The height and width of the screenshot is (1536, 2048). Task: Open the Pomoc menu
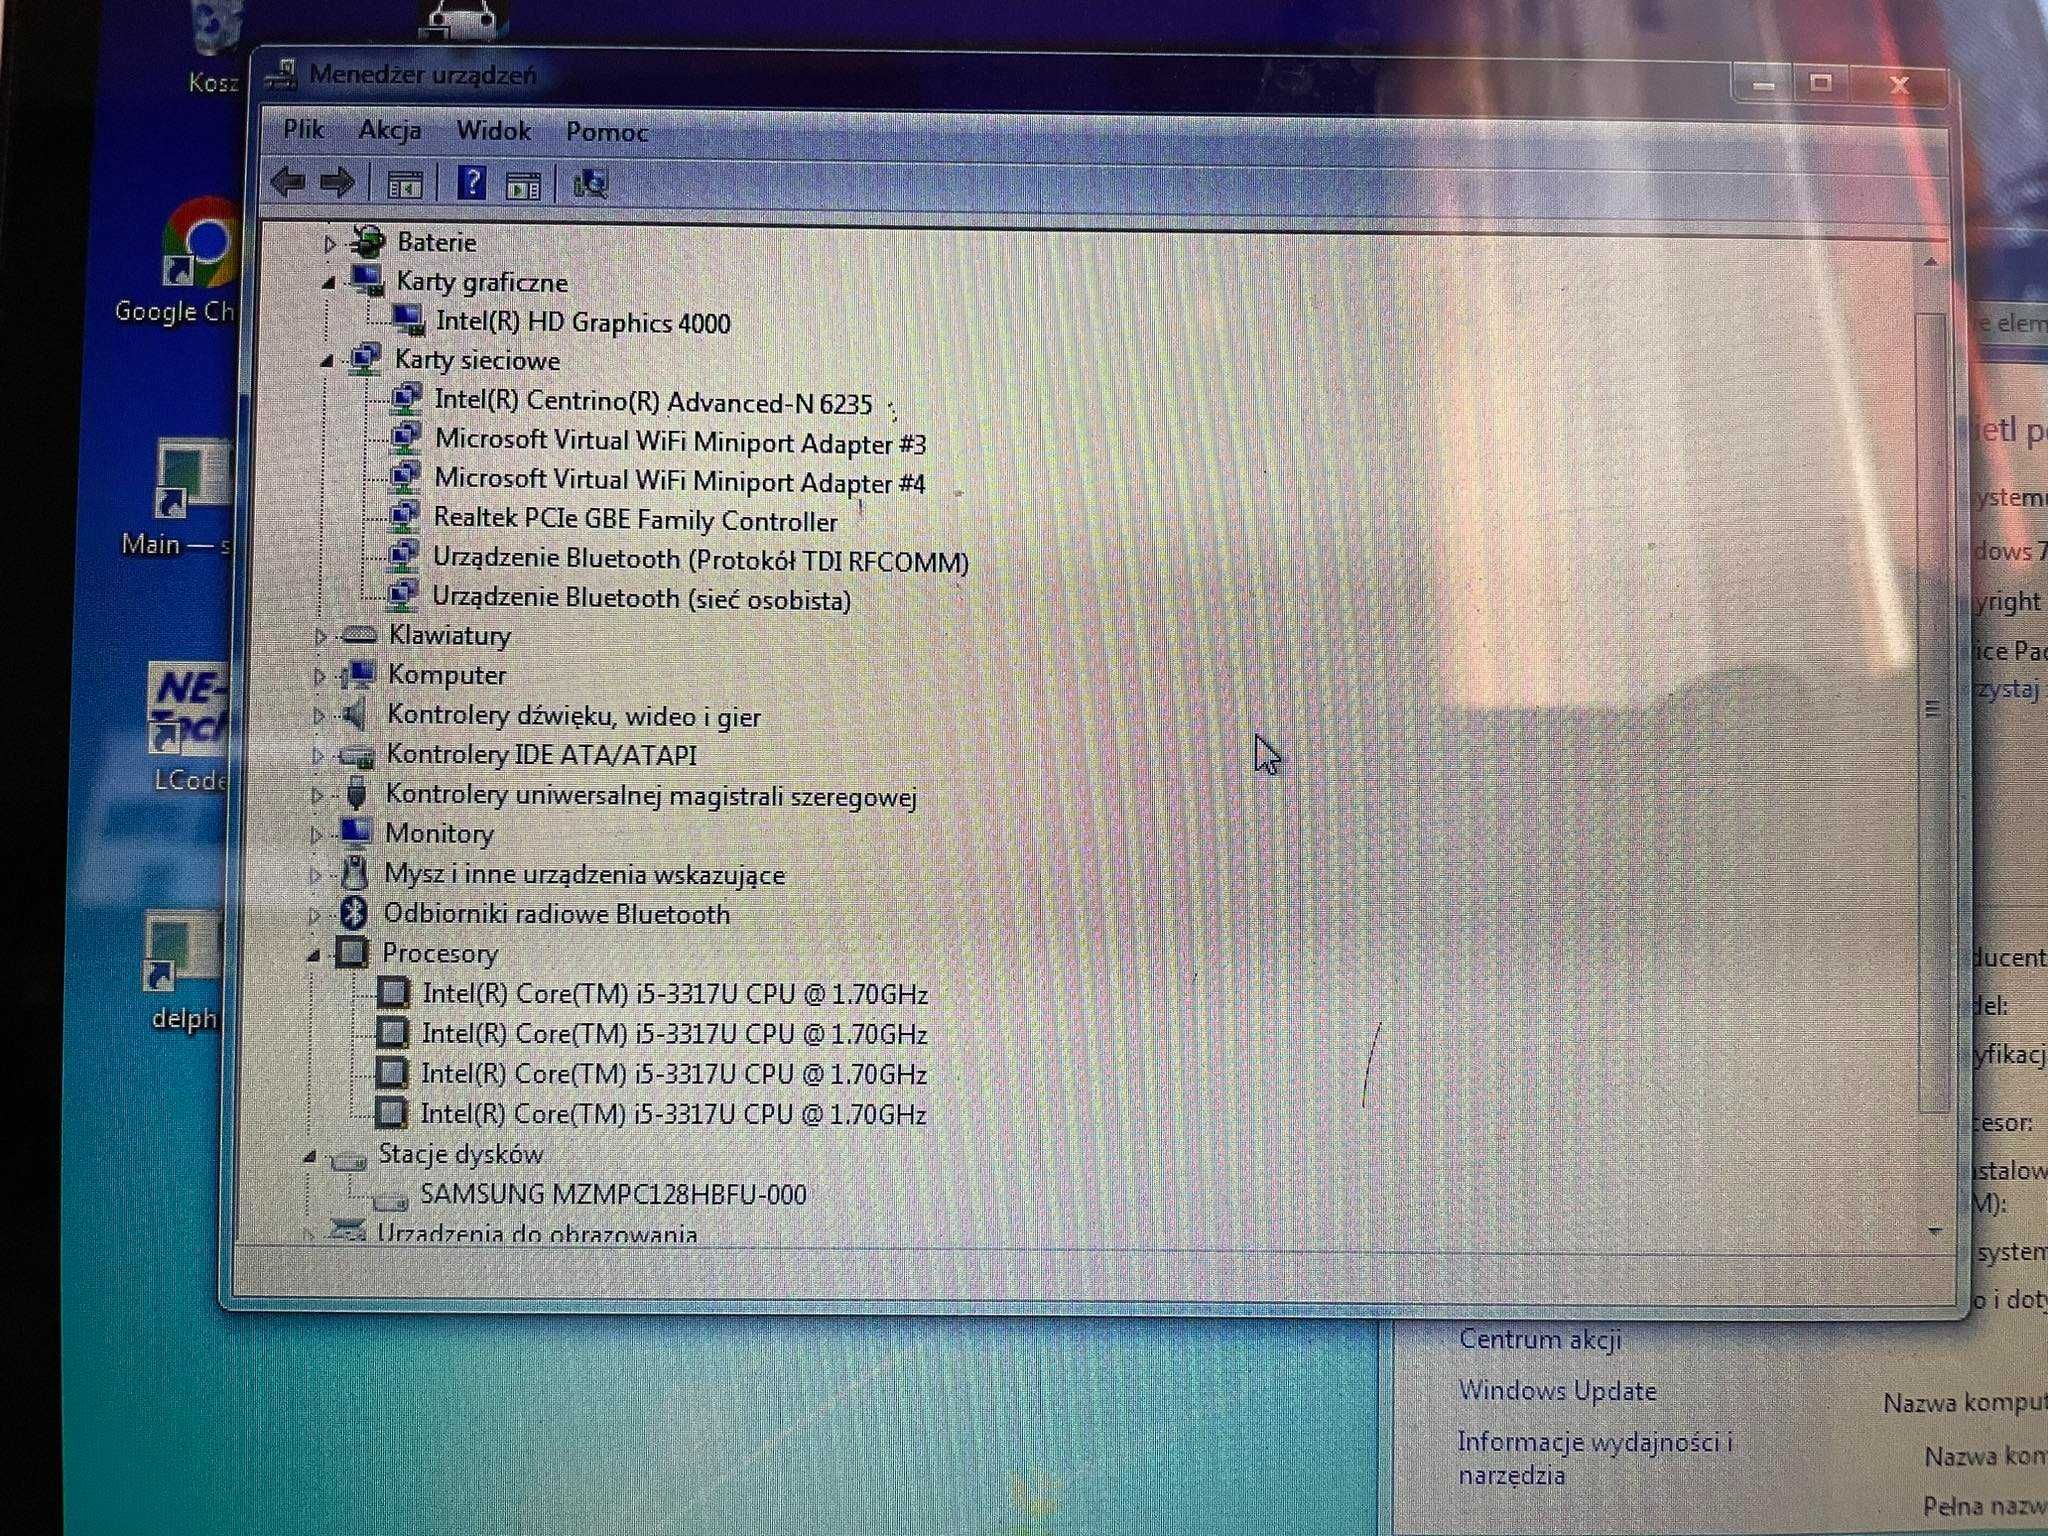pos(606,132)
